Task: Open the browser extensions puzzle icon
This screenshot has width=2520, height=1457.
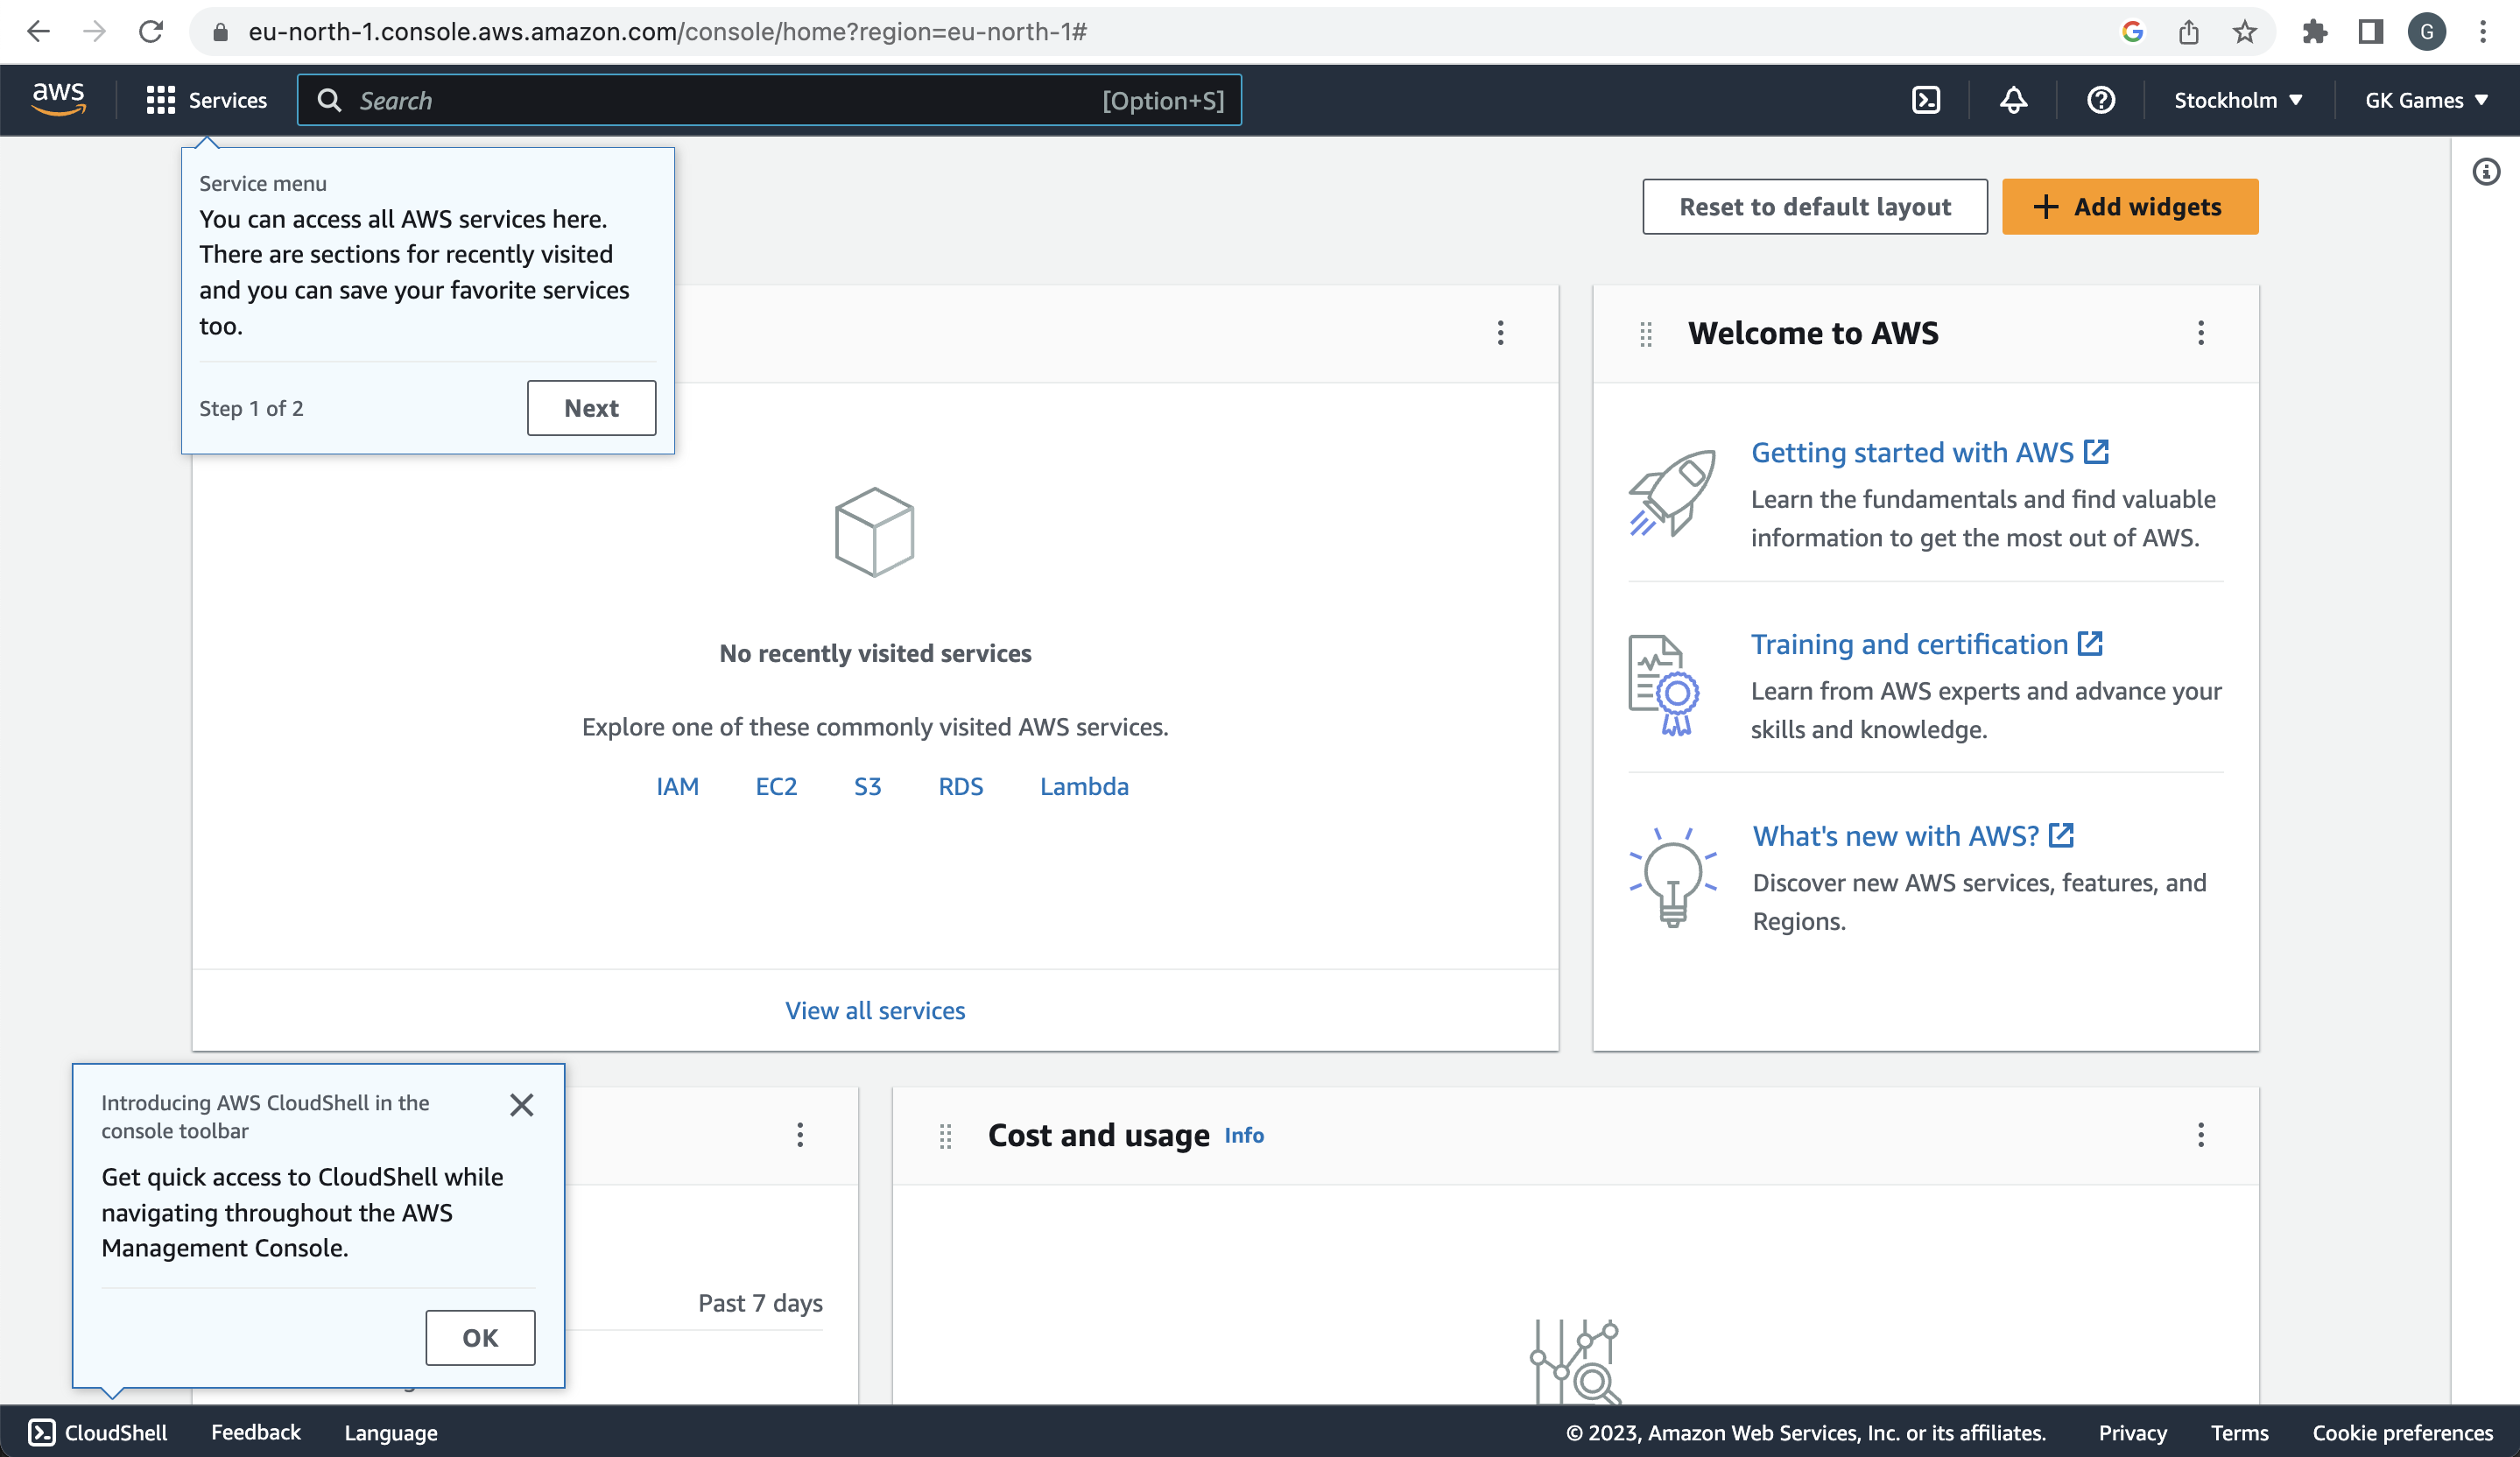Action: click(x=2314, y=32)
